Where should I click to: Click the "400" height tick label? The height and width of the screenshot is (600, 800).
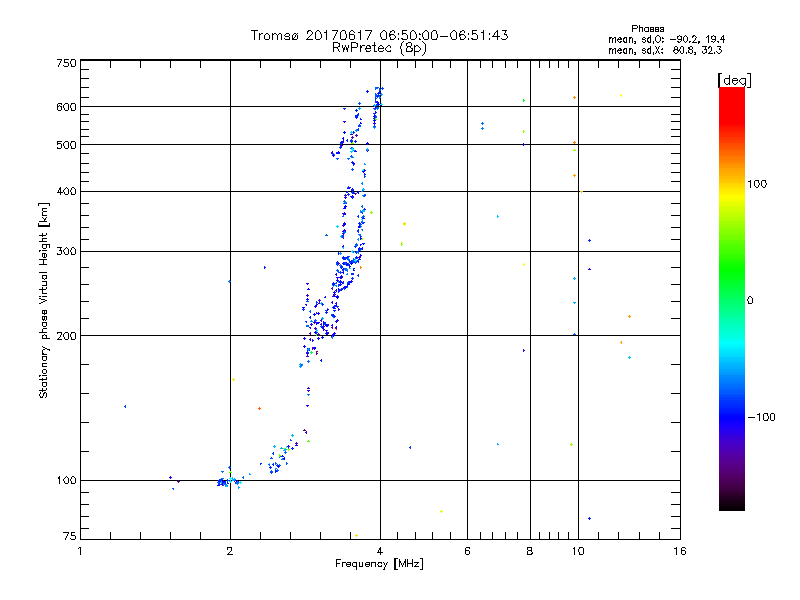66,191
